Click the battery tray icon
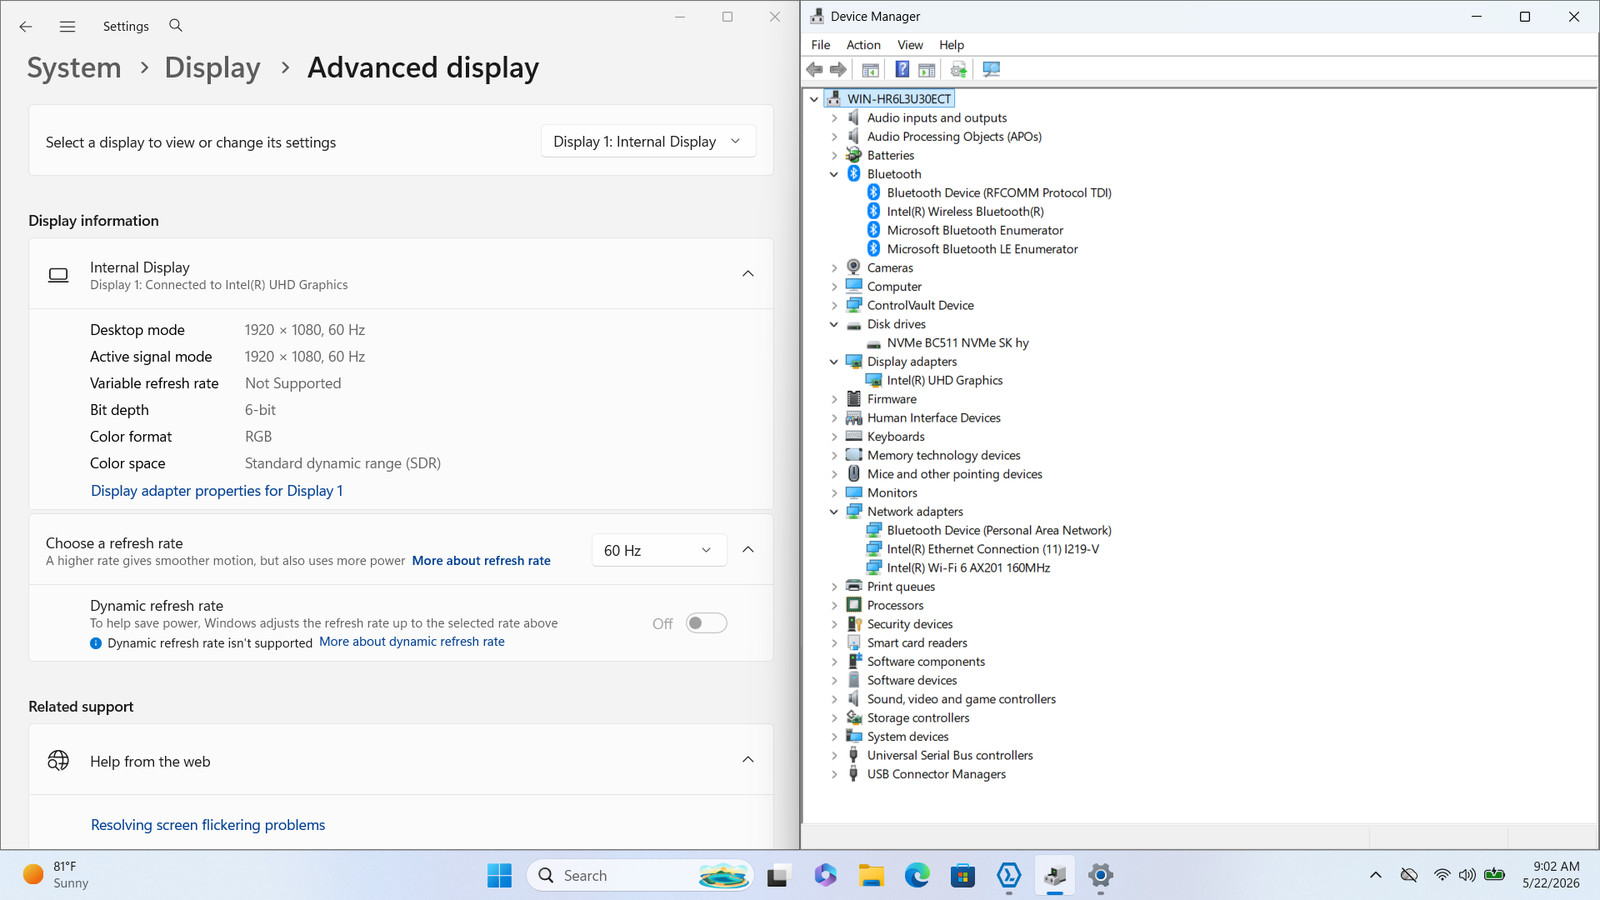Image resolution: width=1600 pixels, height=900 pixels. click(1494, 875)
